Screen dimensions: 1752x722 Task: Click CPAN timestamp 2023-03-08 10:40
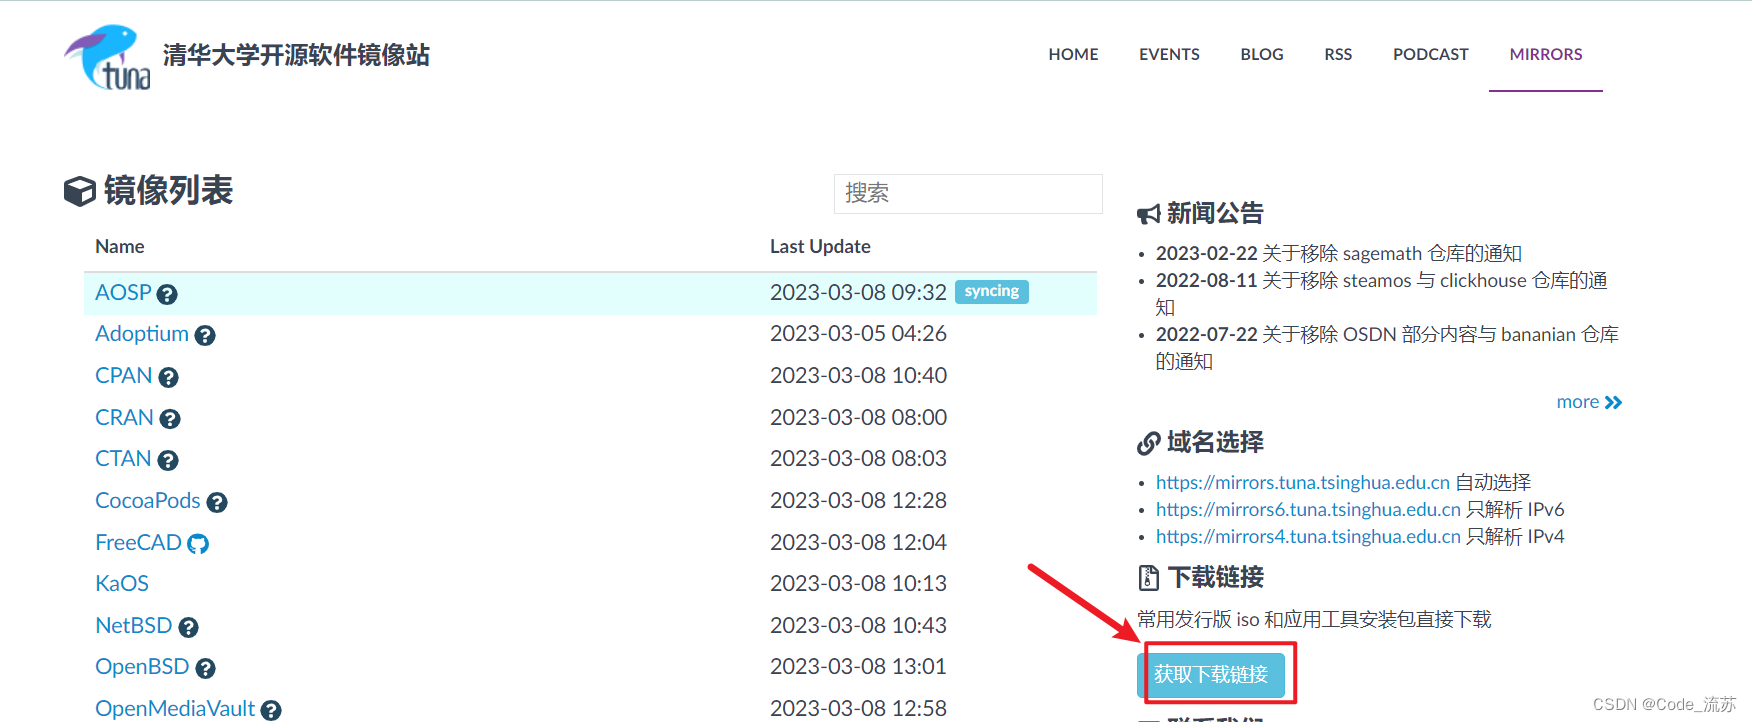click(858, 375)
